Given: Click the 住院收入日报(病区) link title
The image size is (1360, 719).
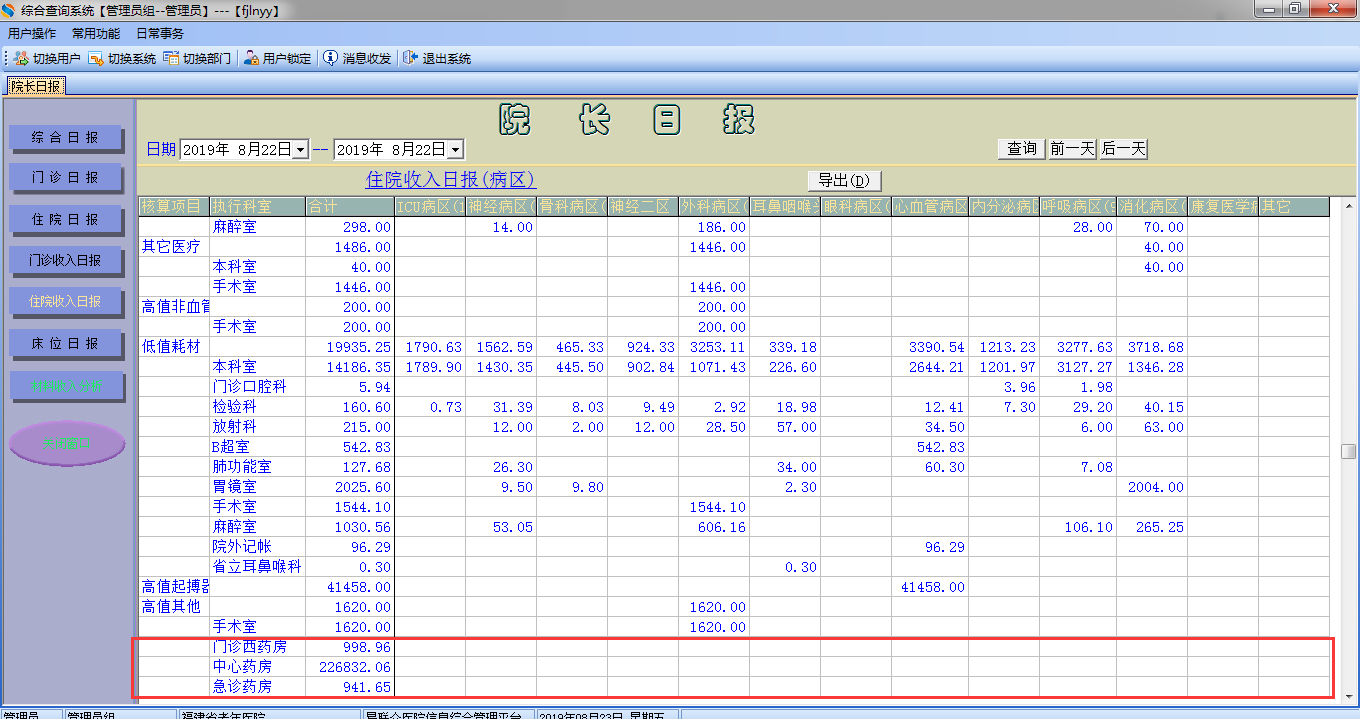Looking at the screenshot, I should click(451, 180).
